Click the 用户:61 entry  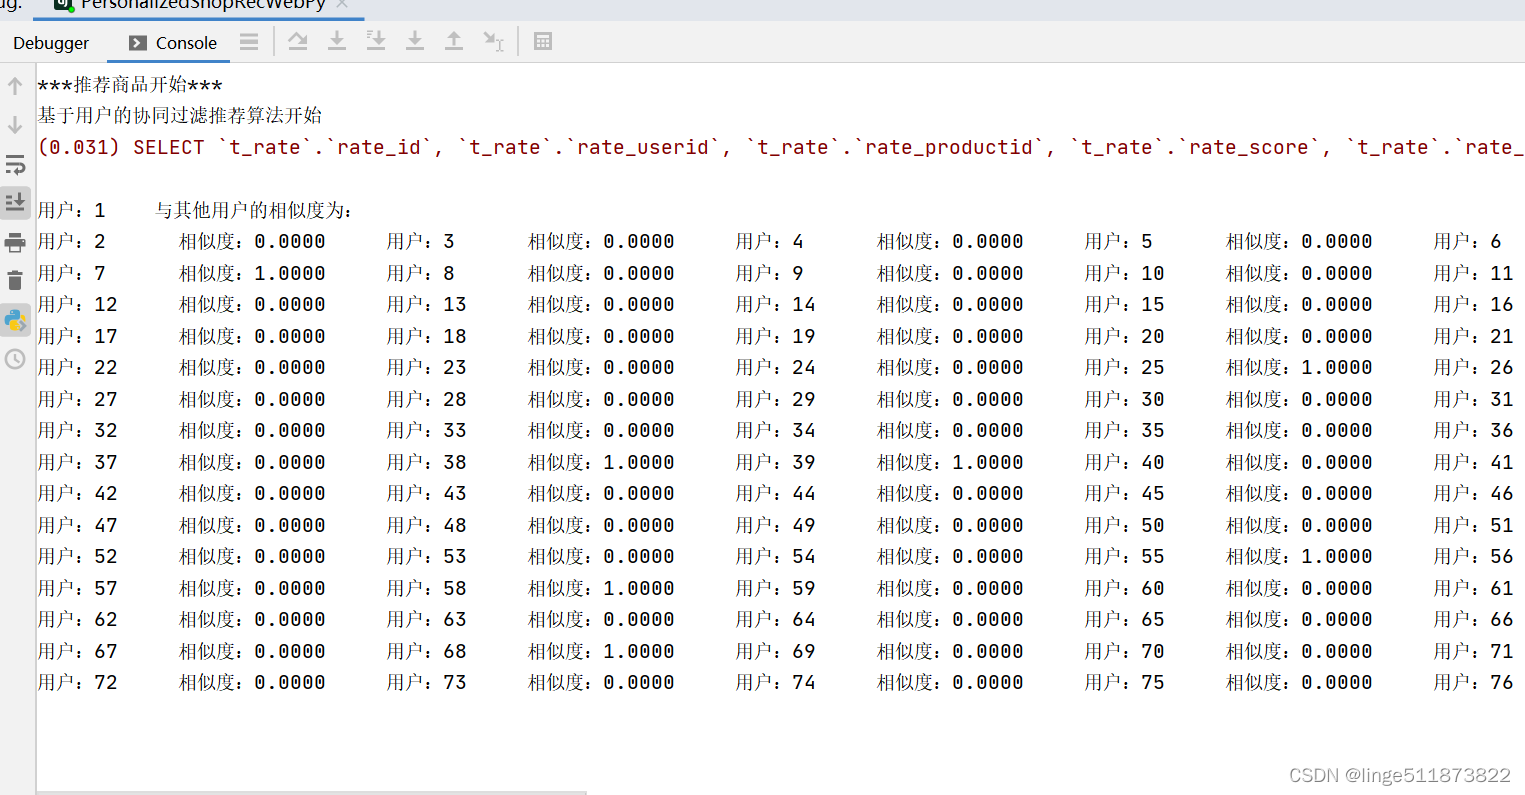[1474, 588]
